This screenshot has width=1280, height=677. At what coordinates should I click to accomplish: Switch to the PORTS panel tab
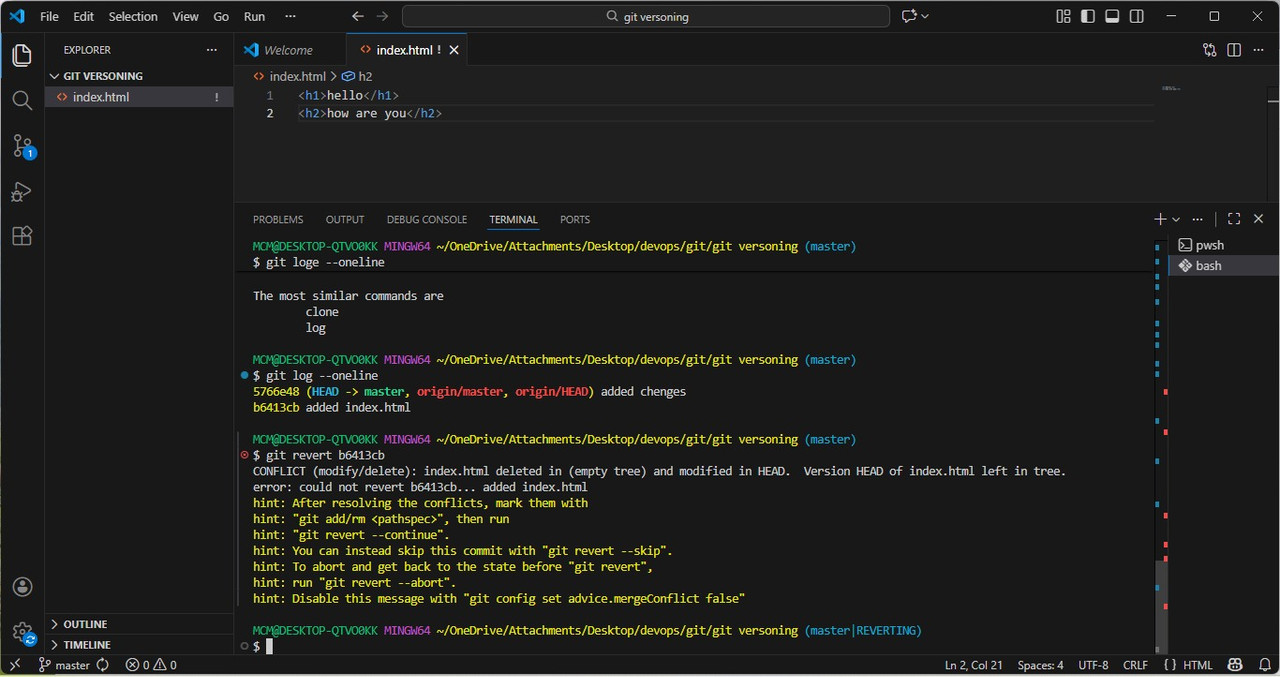(575, 219)
